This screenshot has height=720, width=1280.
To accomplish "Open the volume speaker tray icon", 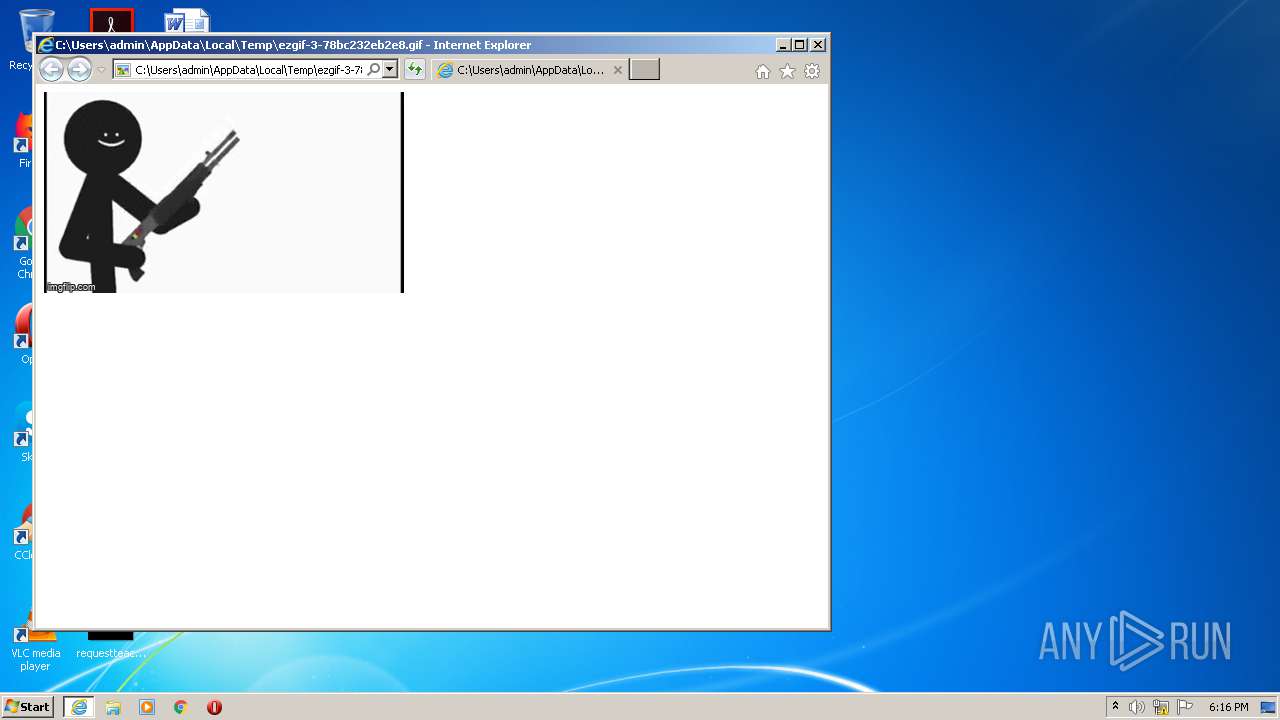I will coord(1137,707).
